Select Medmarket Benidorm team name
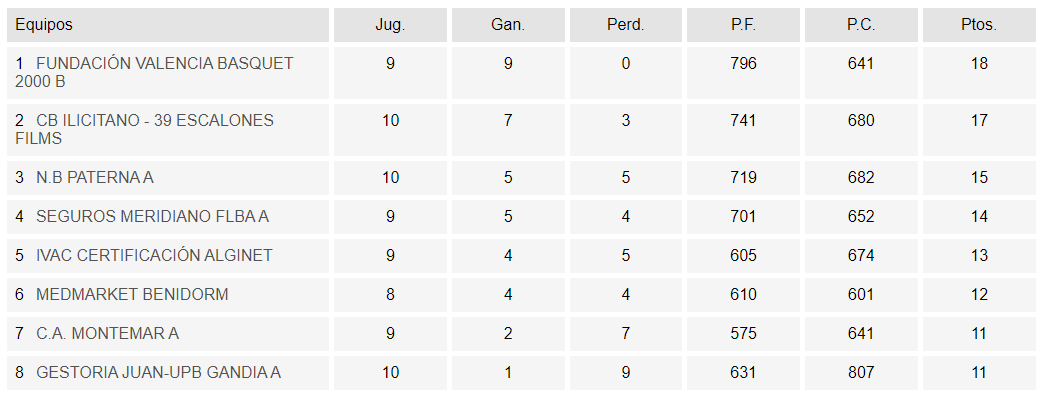This screenshot has width=1041, height=396. (x=132, y=294)
